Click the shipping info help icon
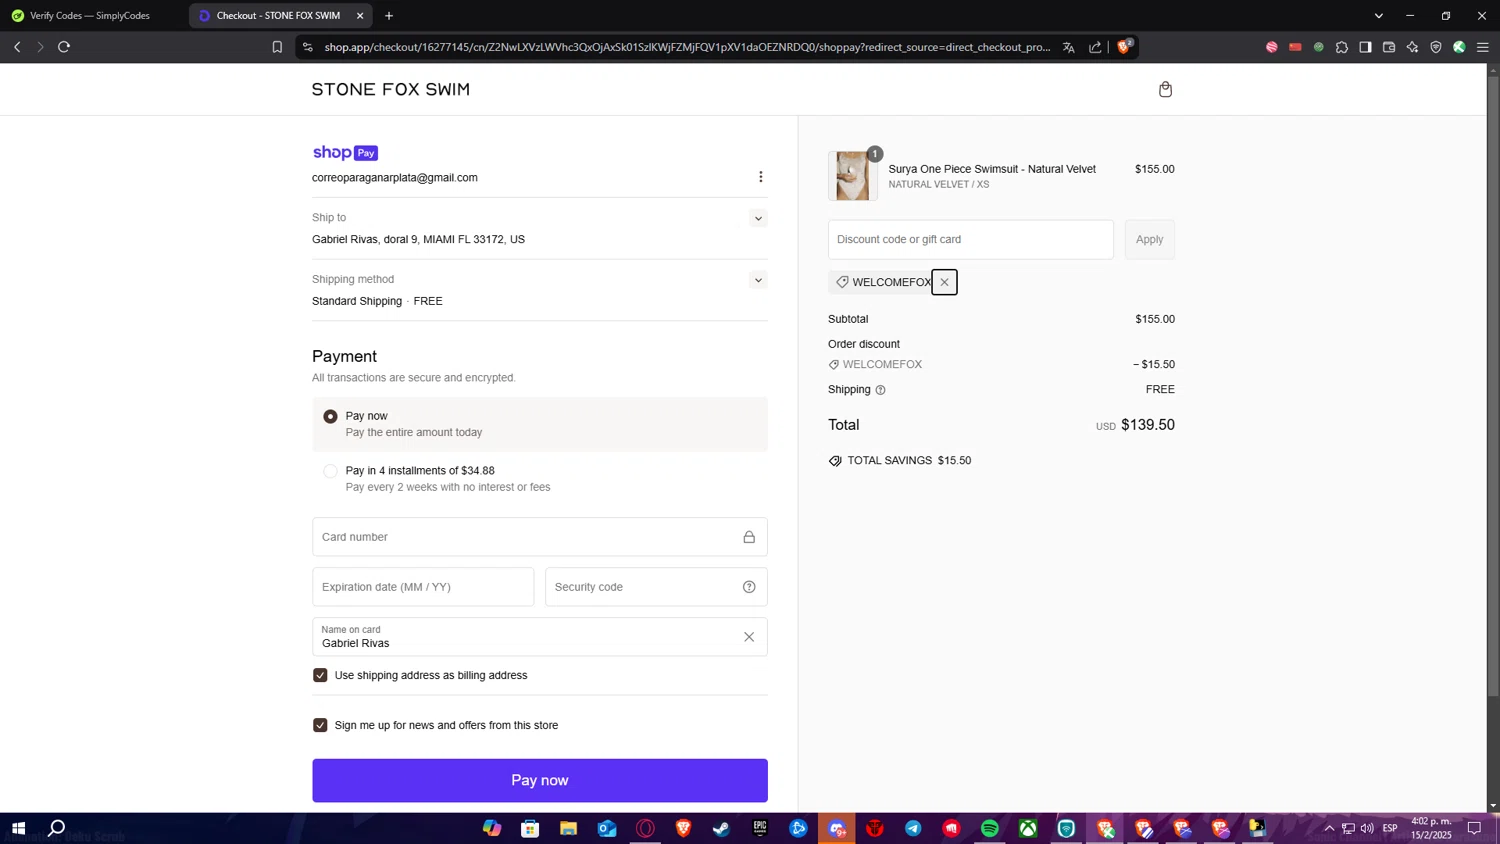 tap(880, 390)
